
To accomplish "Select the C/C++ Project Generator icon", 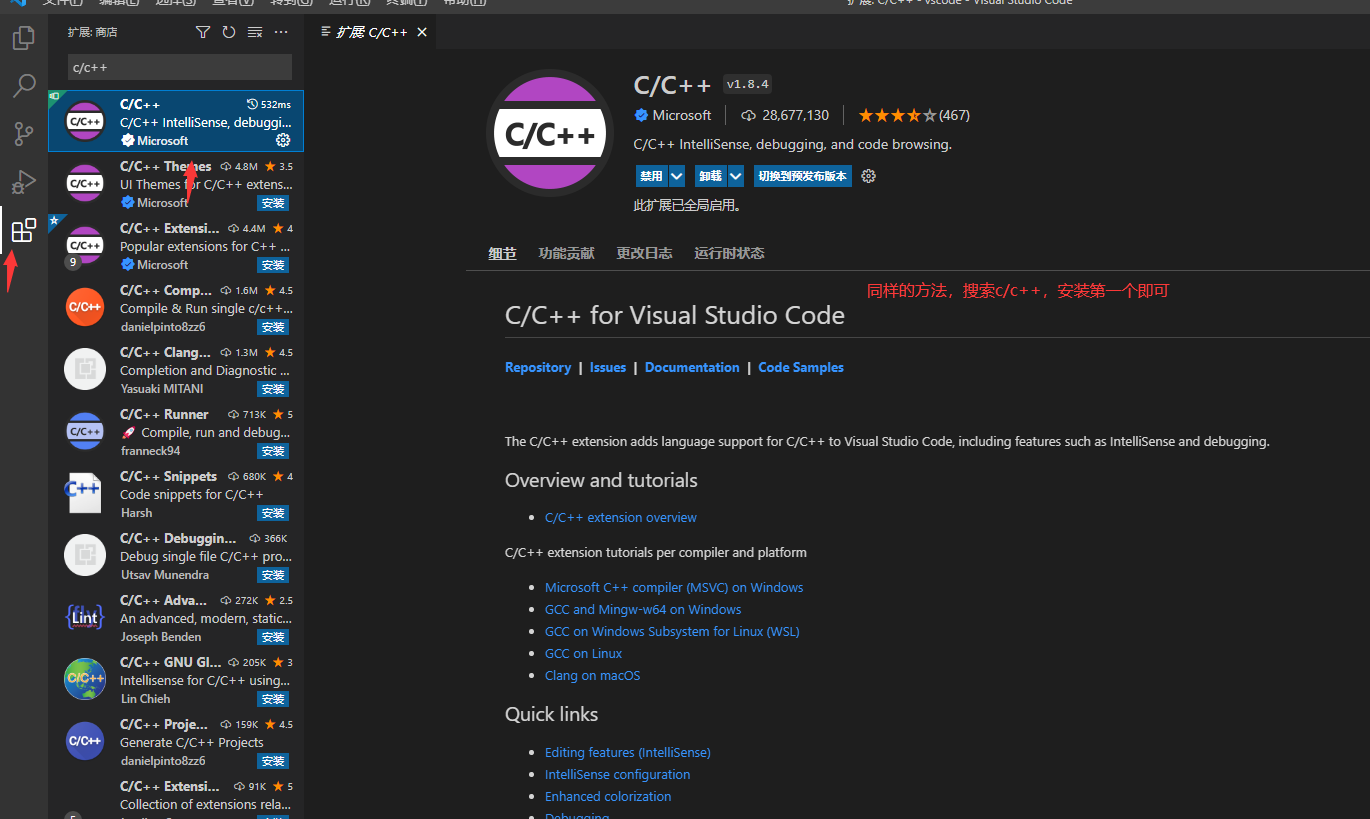I will pos(85,741).
